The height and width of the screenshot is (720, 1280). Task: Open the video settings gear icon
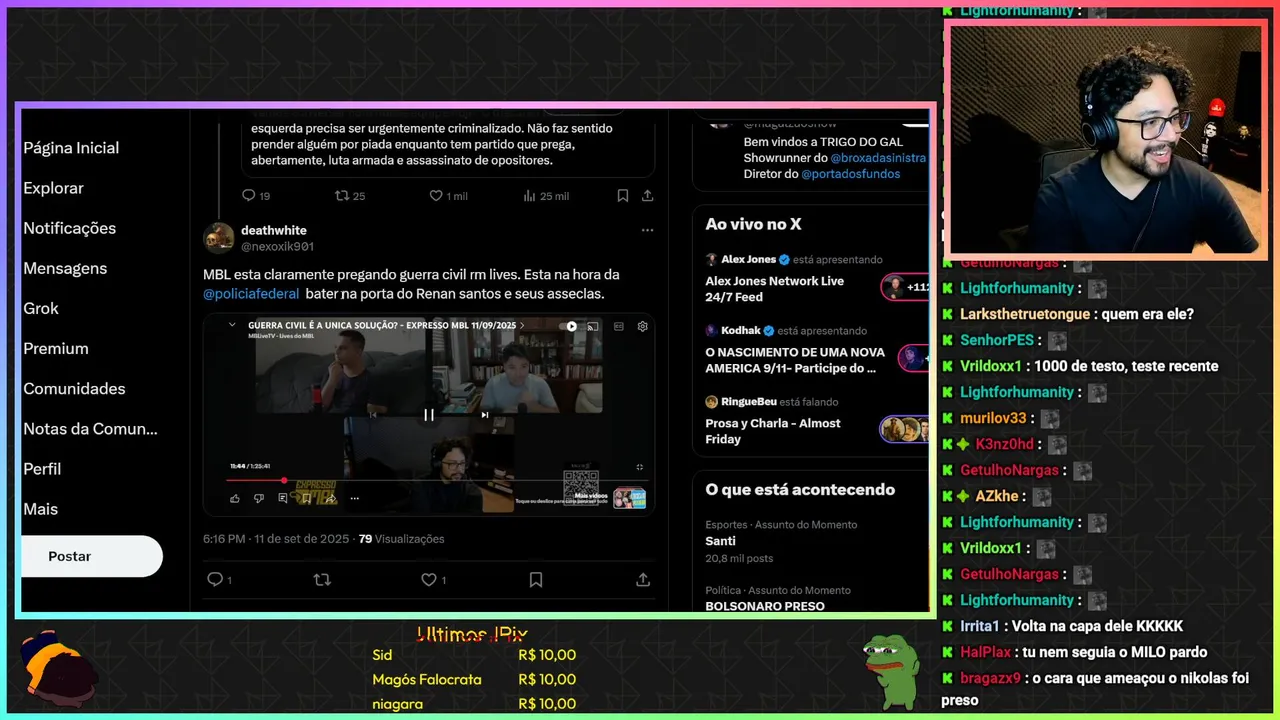(642, 326)
